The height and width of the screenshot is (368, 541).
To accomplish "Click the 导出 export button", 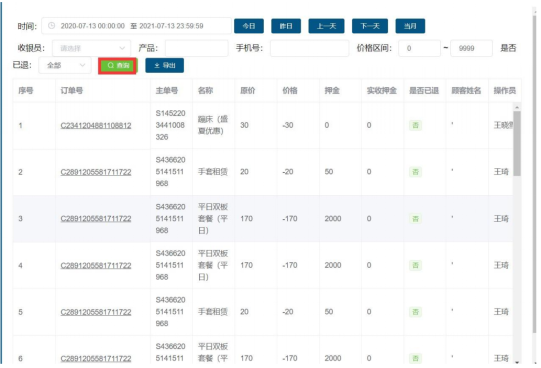I will click(x=165, y=66).
